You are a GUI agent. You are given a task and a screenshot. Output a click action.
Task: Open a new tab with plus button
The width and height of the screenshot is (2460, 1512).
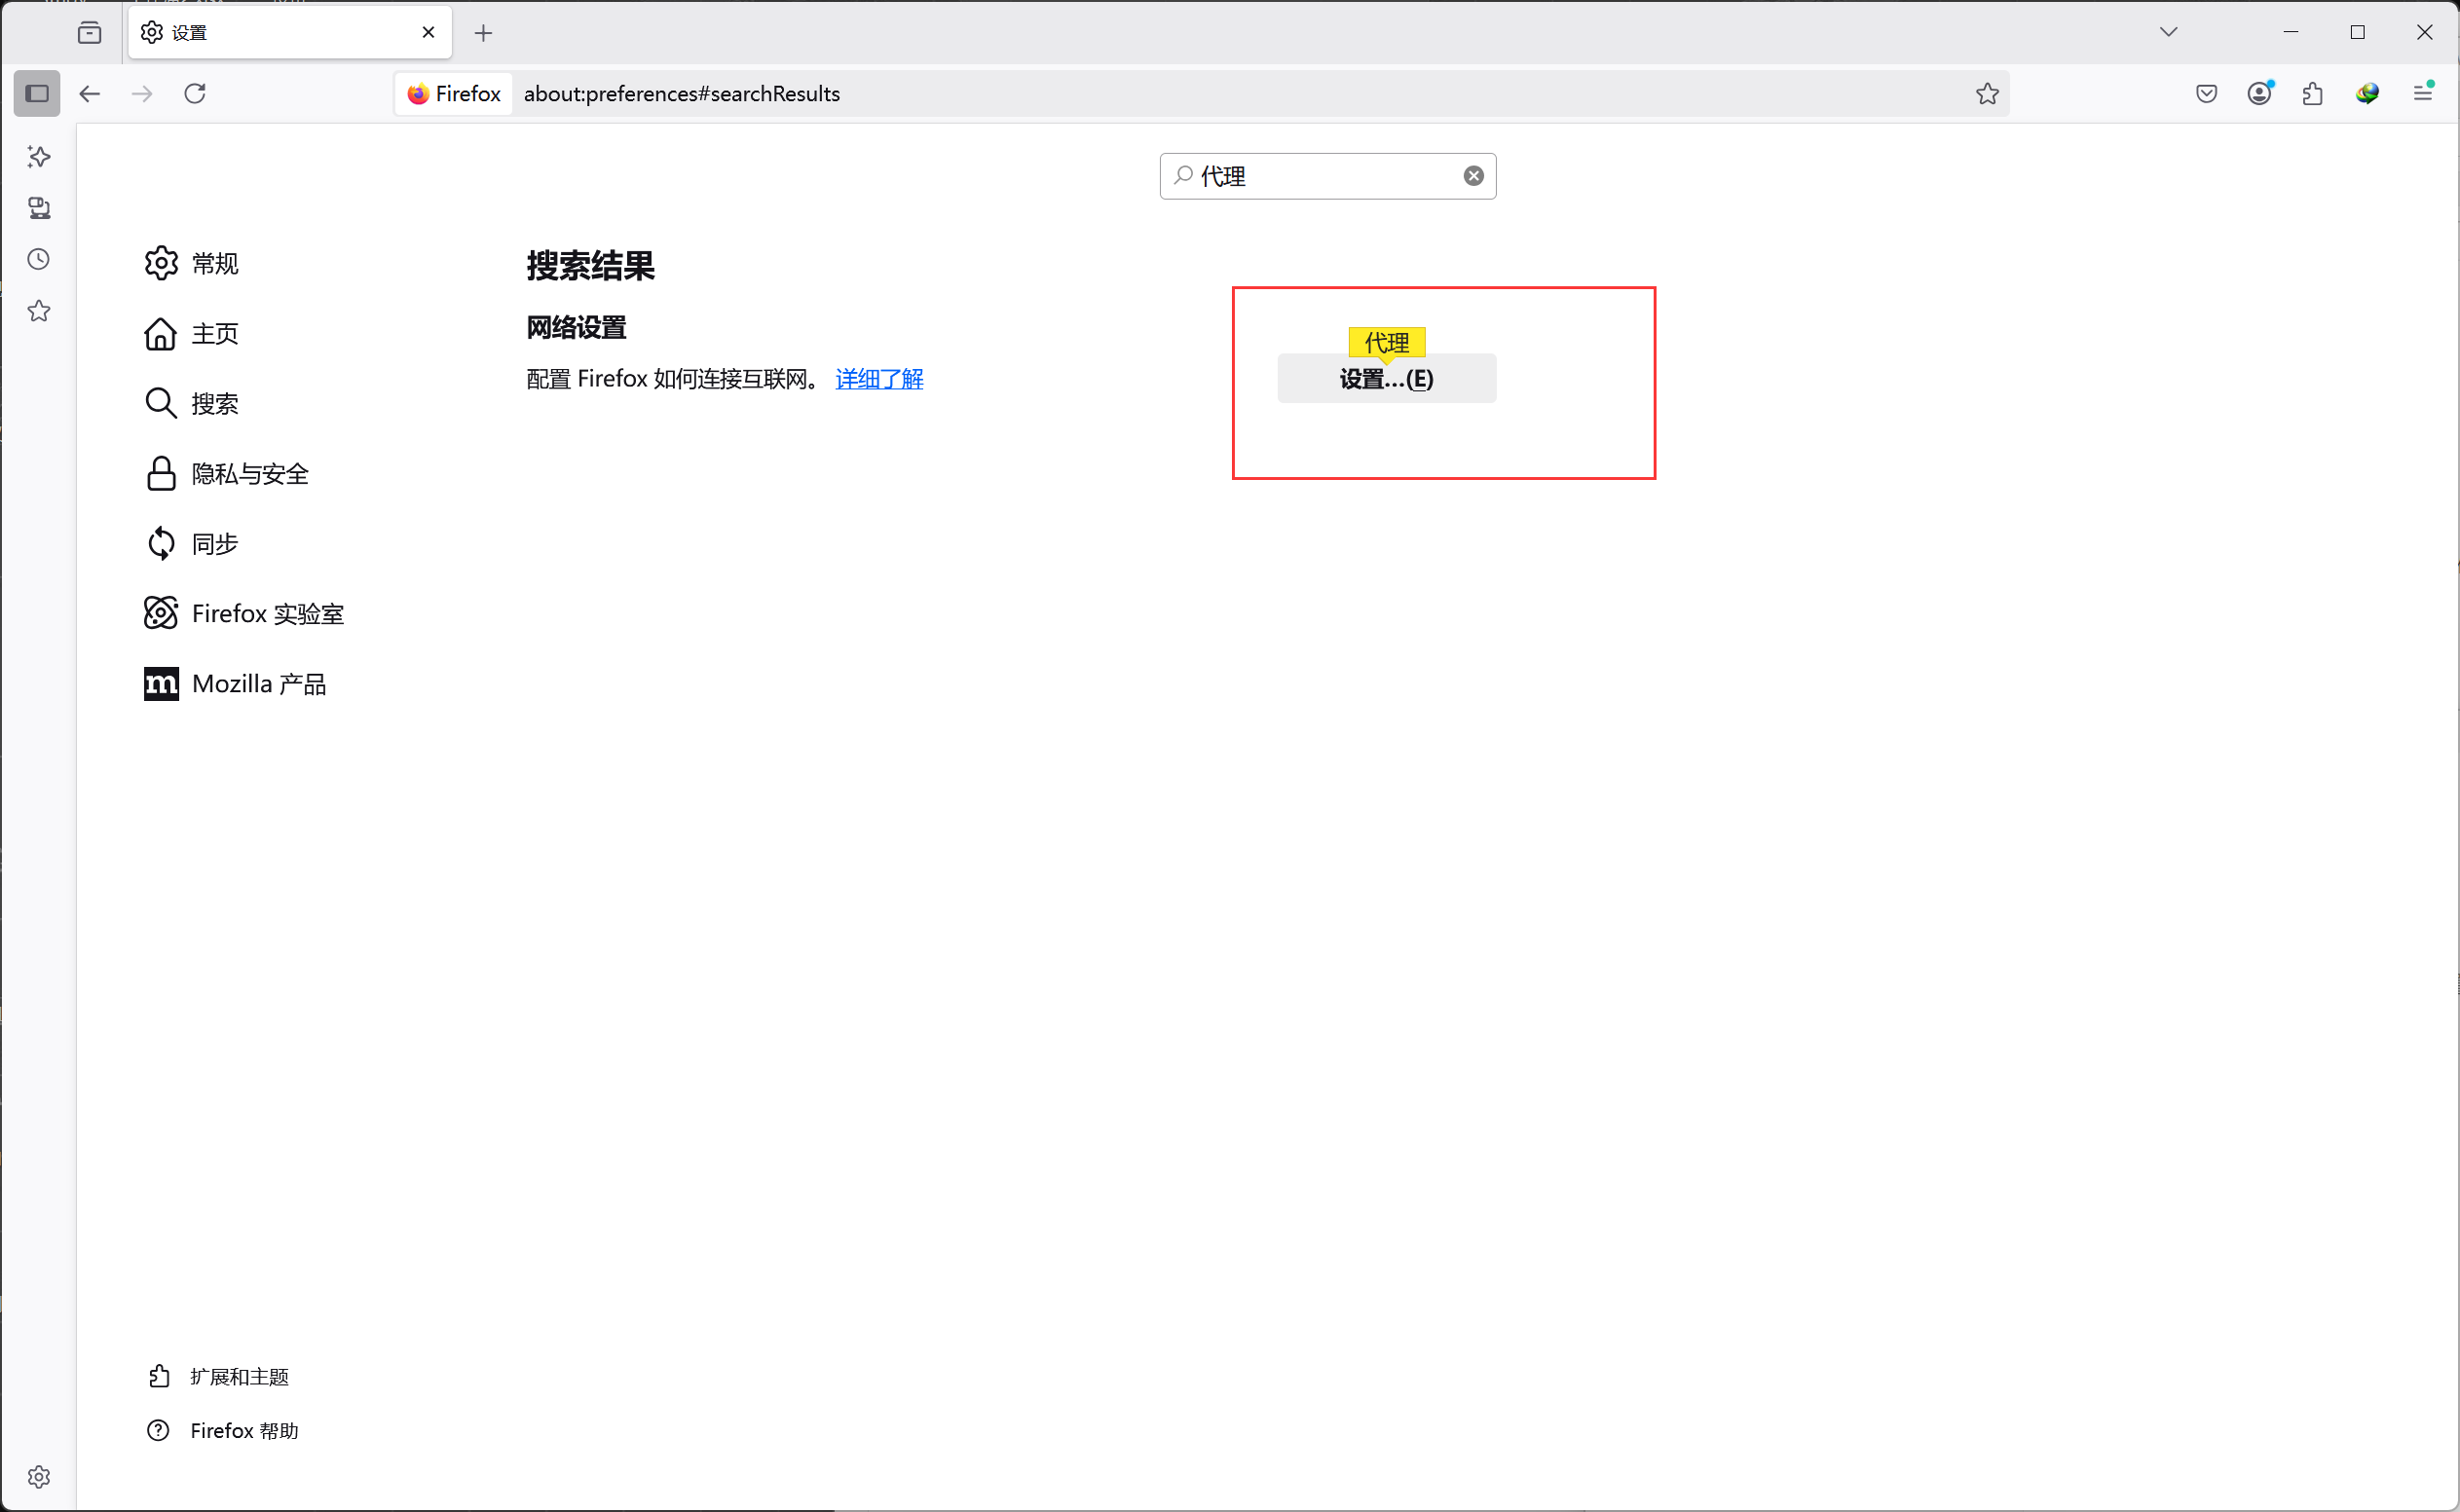(x=484, y=33)
